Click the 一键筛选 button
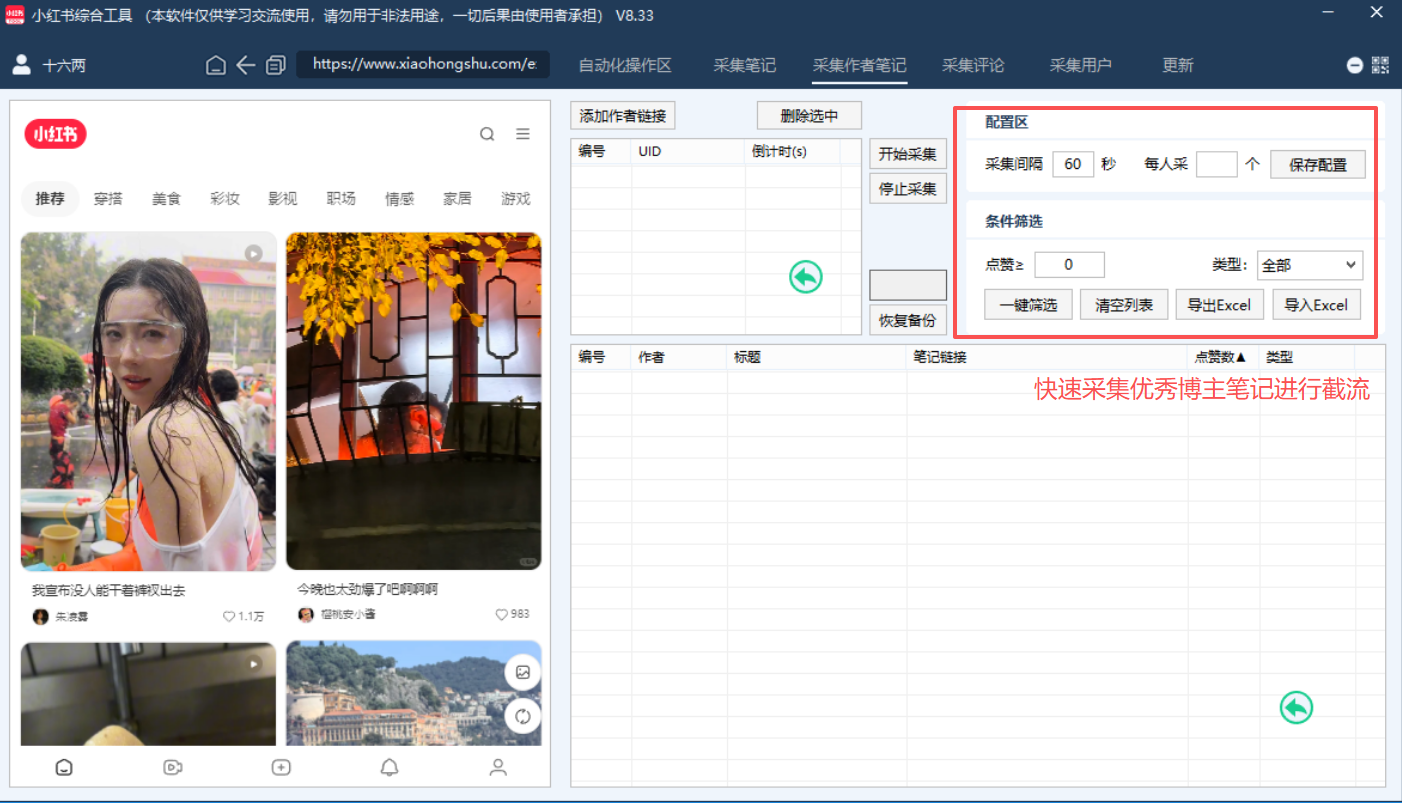This screenshot has width=1402, height=803. 1029,305
